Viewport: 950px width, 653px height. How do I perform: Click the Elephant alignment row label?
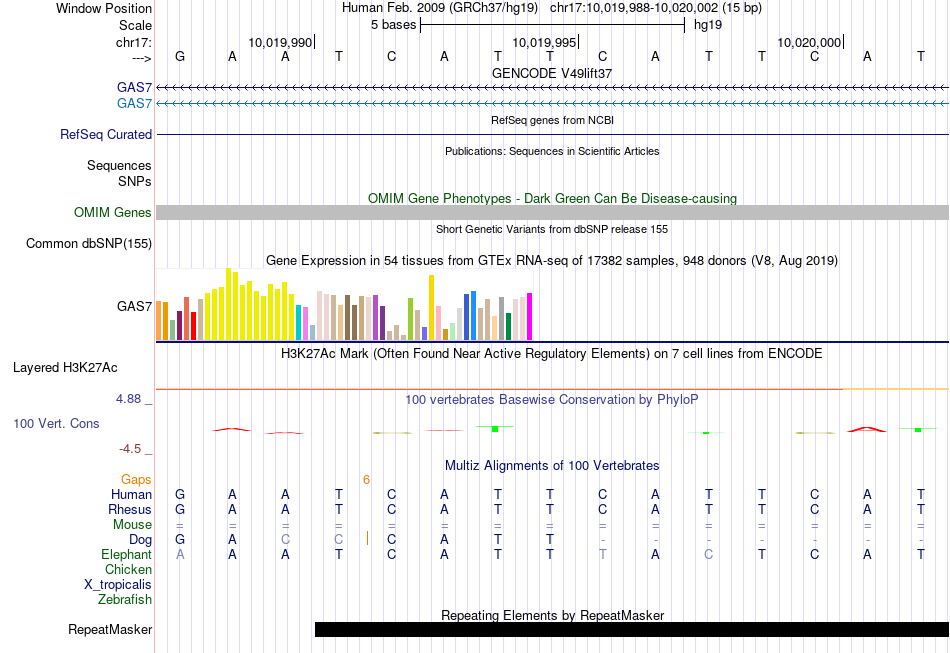pos(126,554)
